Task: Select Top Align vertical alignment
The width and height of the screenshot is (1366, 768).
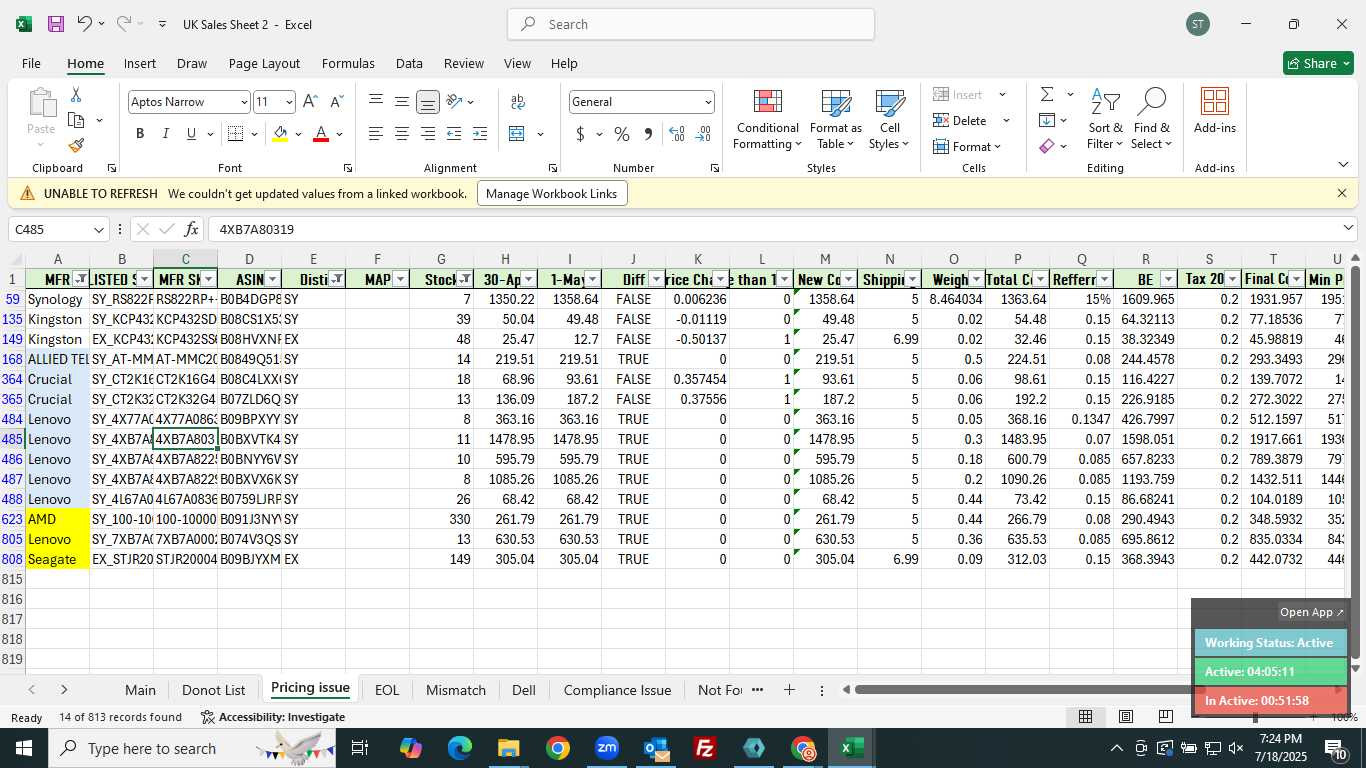Action: [x=376, y=102]
